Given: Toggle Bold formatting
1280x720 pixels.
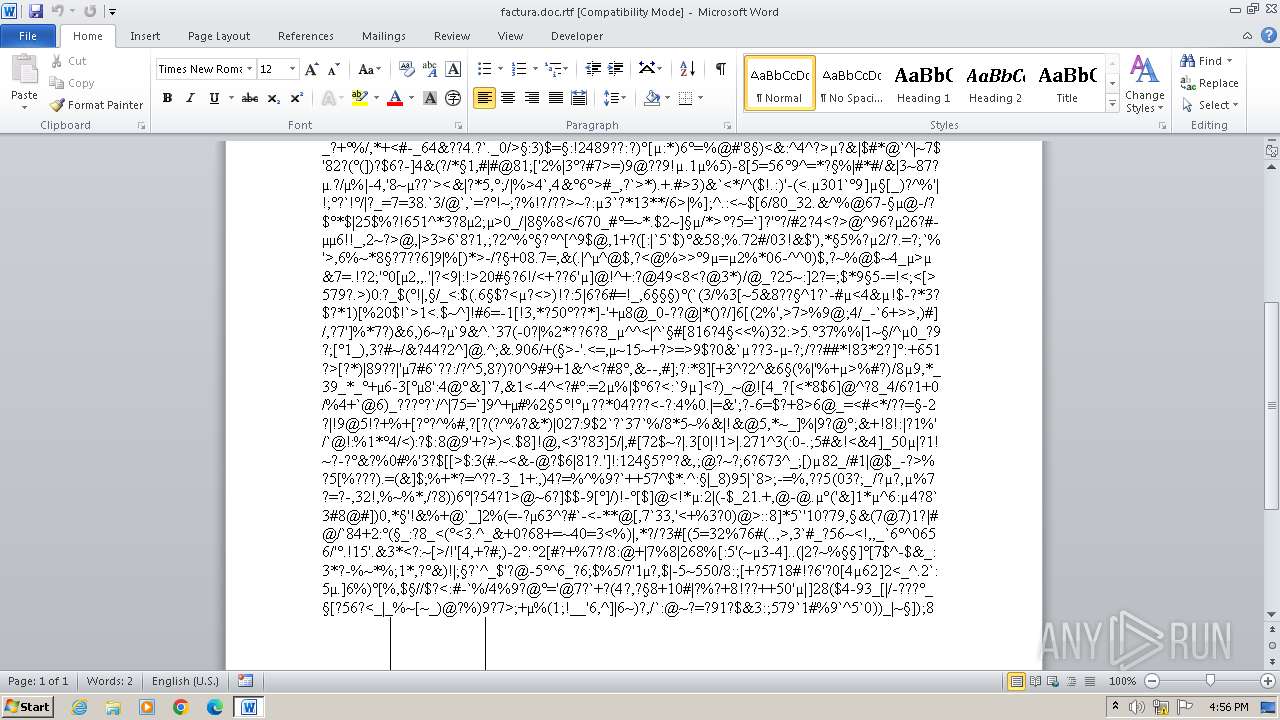Looking at the screenshot, I should 167,98.
